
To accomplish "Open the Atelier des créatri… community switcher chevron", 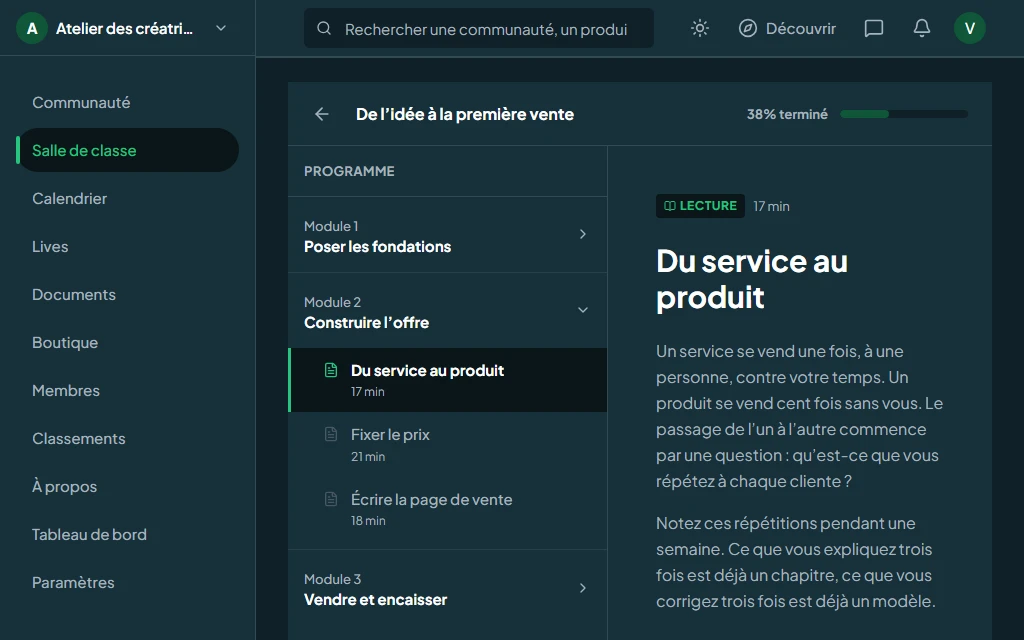I will point(221,28).
